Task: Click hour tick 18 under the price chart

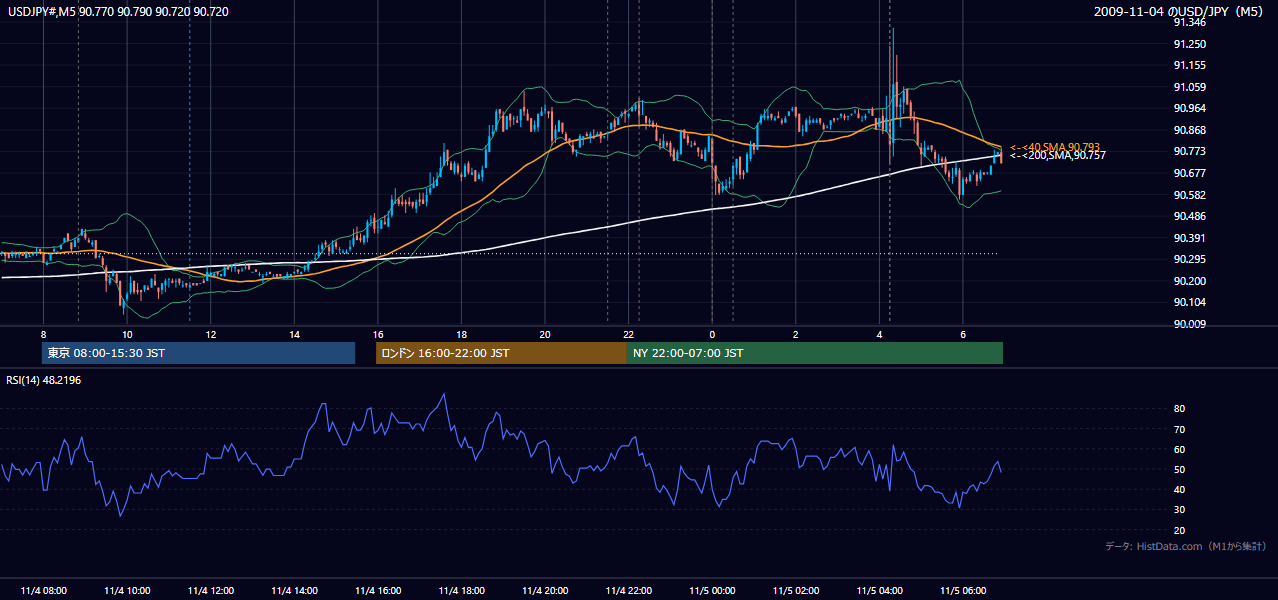Action: coord(461,334)
